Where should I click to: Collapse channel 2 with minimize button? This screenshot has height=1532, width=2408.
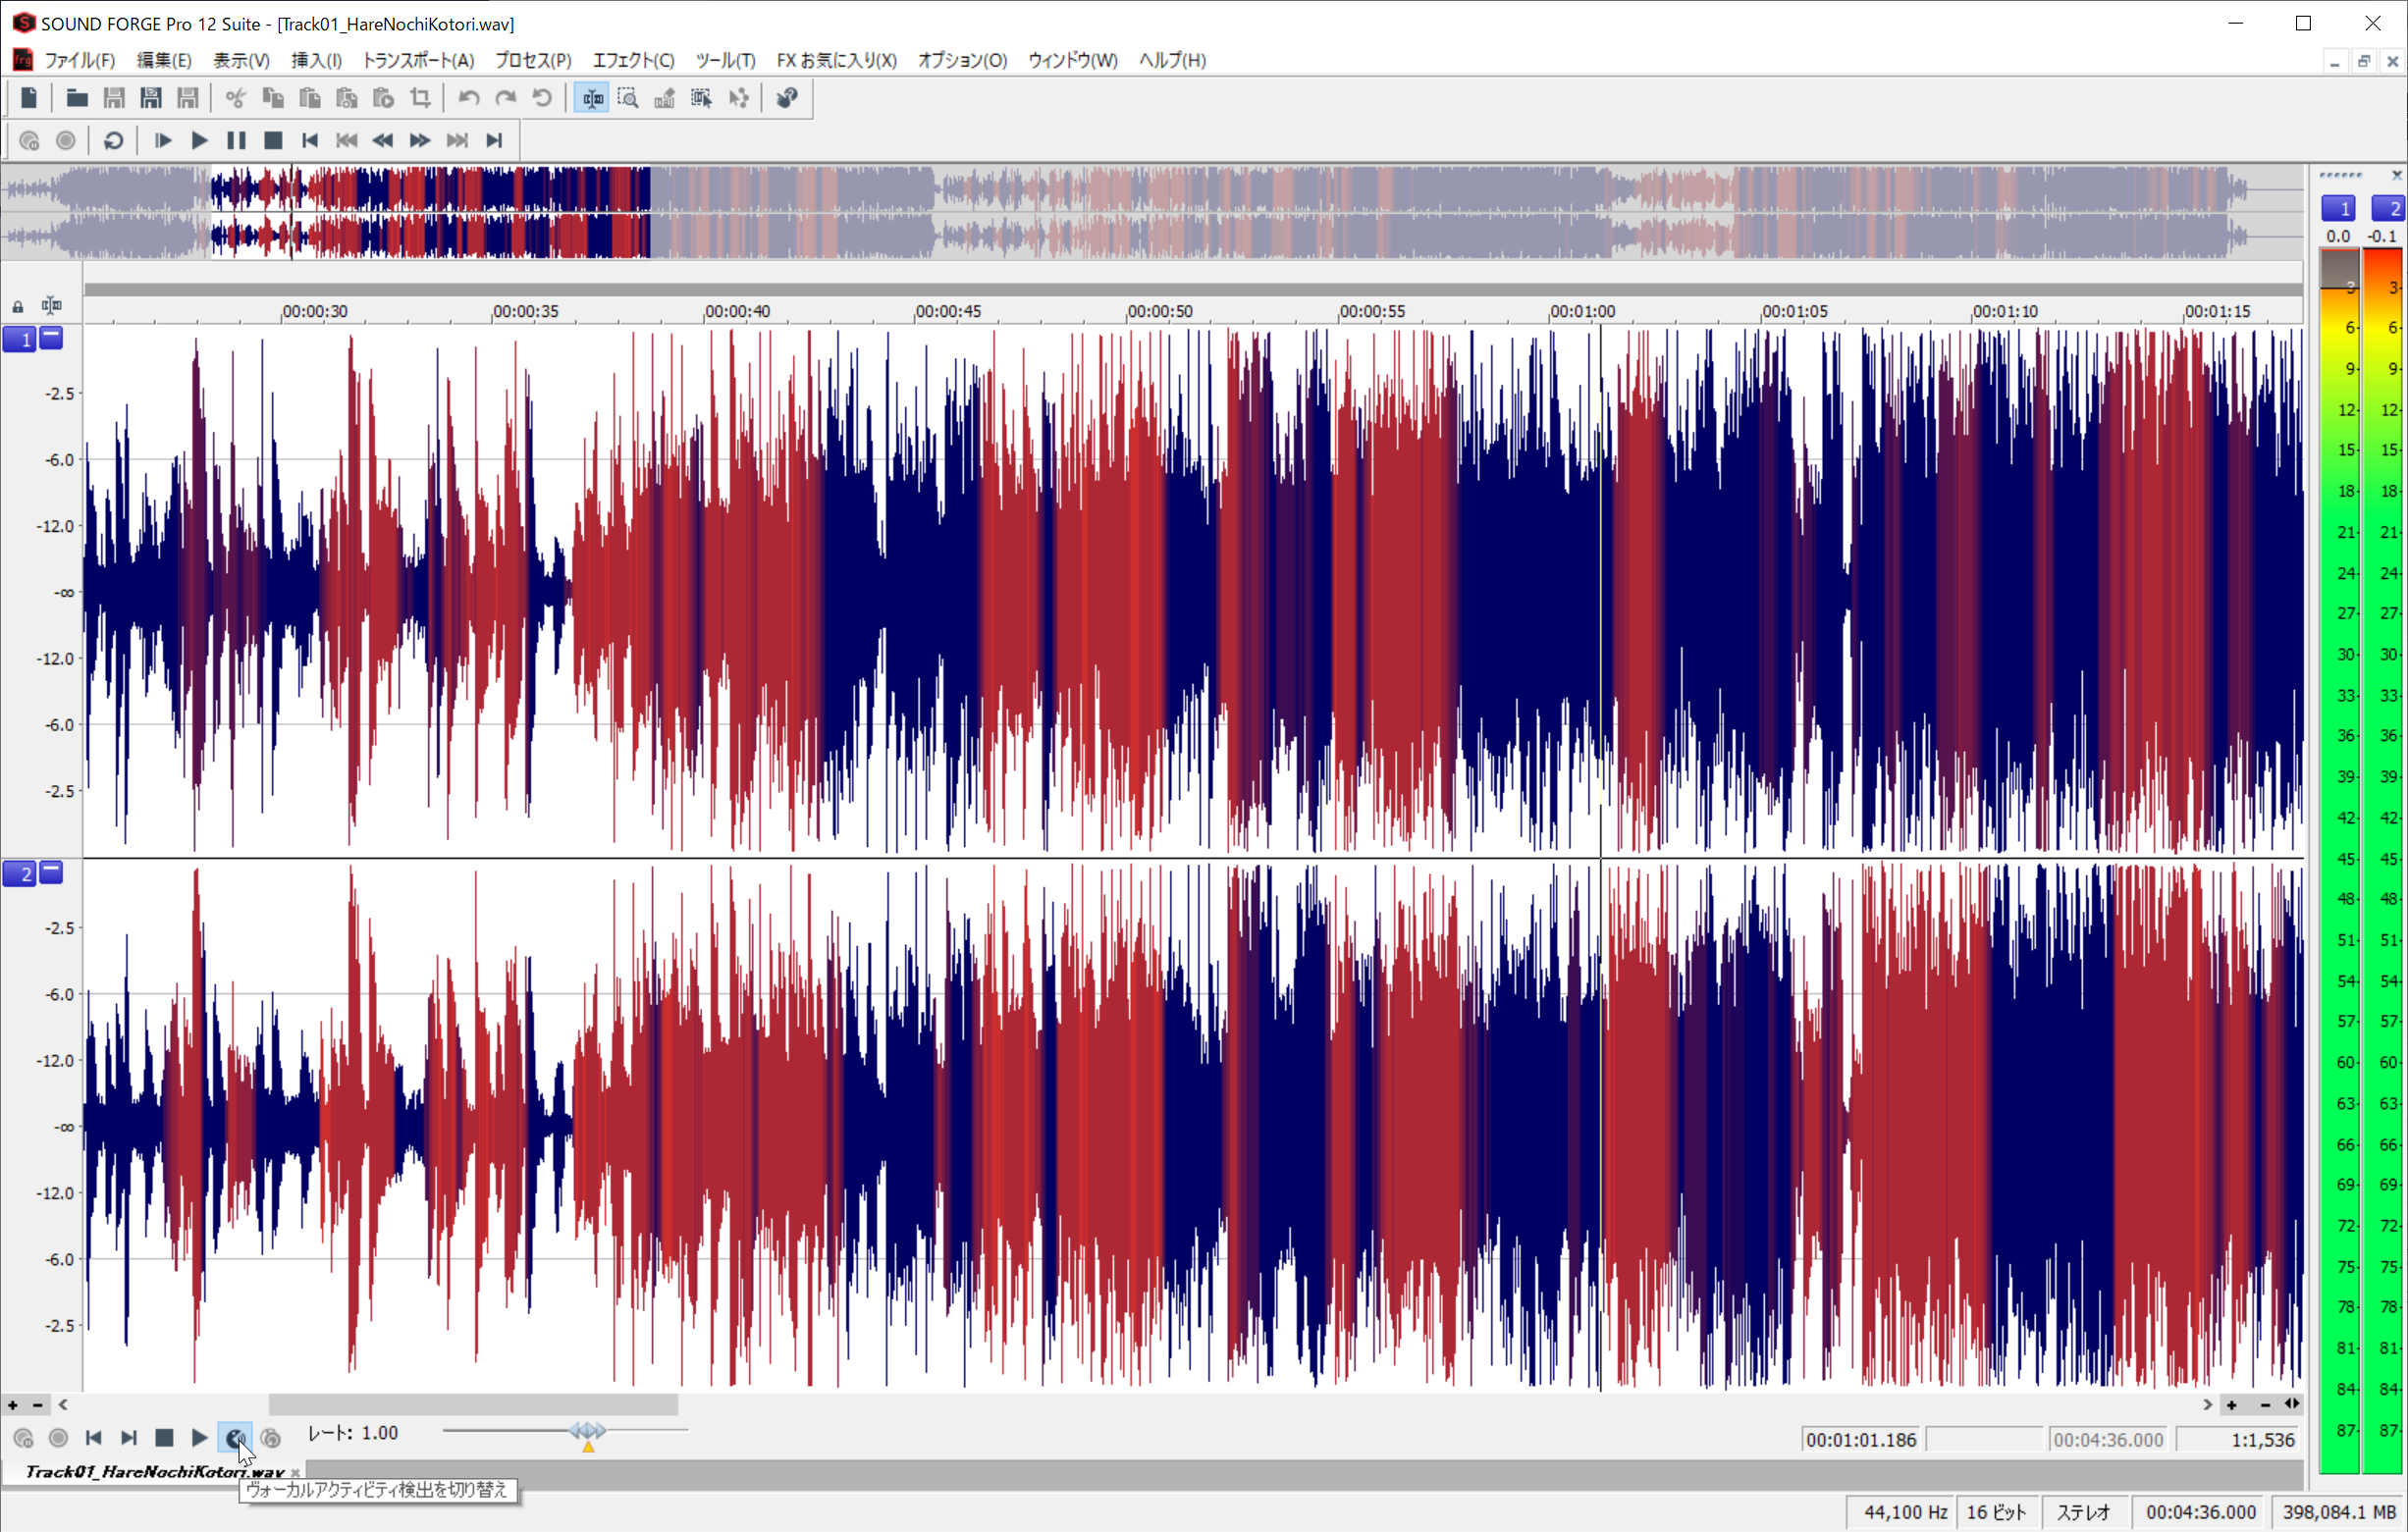click(x=51, y=872)
